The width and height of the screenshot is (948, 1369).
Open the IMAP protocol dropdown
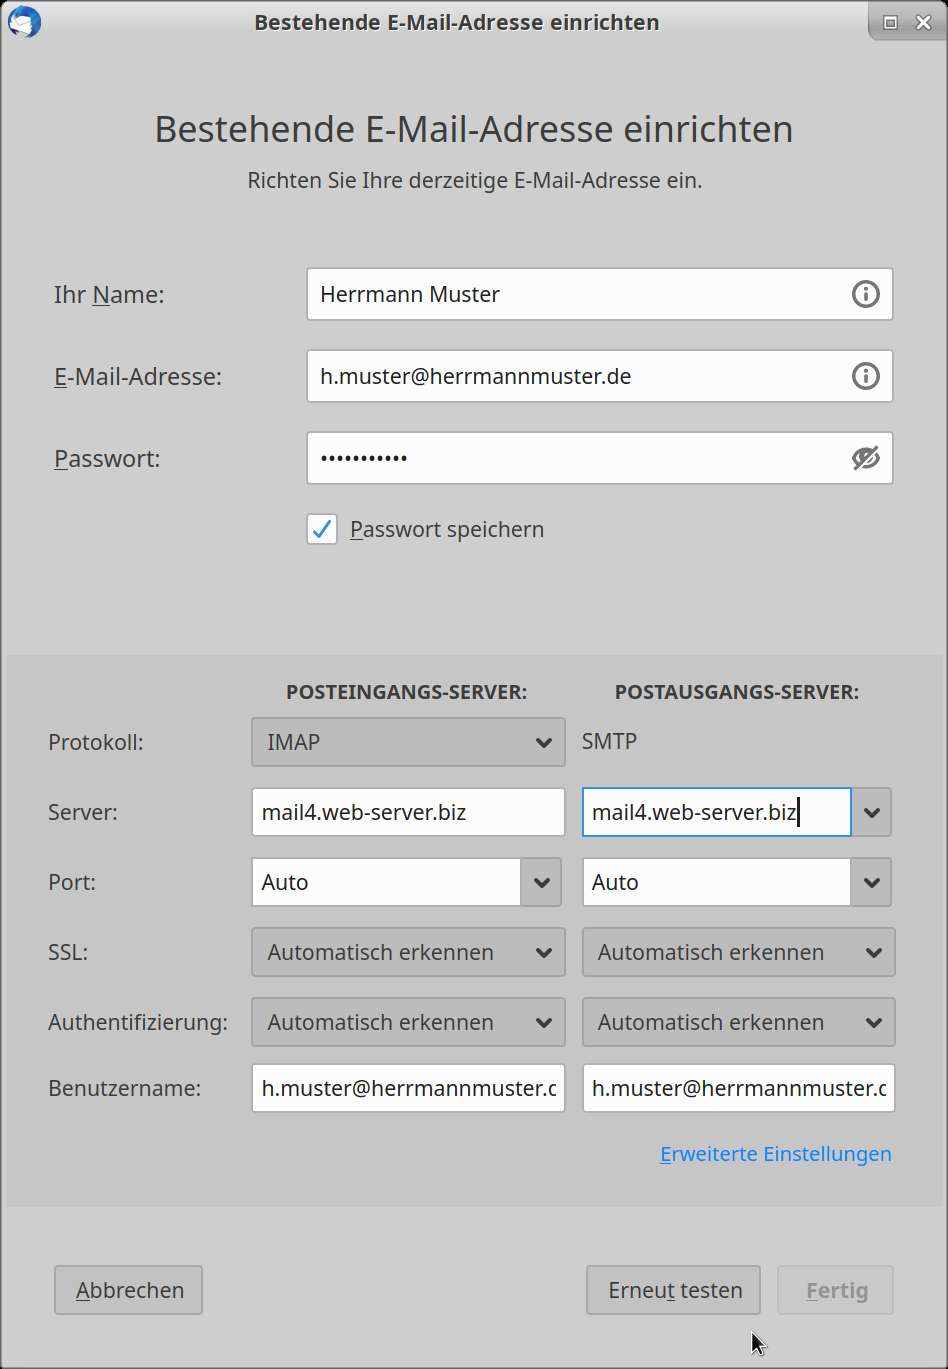[x=408, y=742]
